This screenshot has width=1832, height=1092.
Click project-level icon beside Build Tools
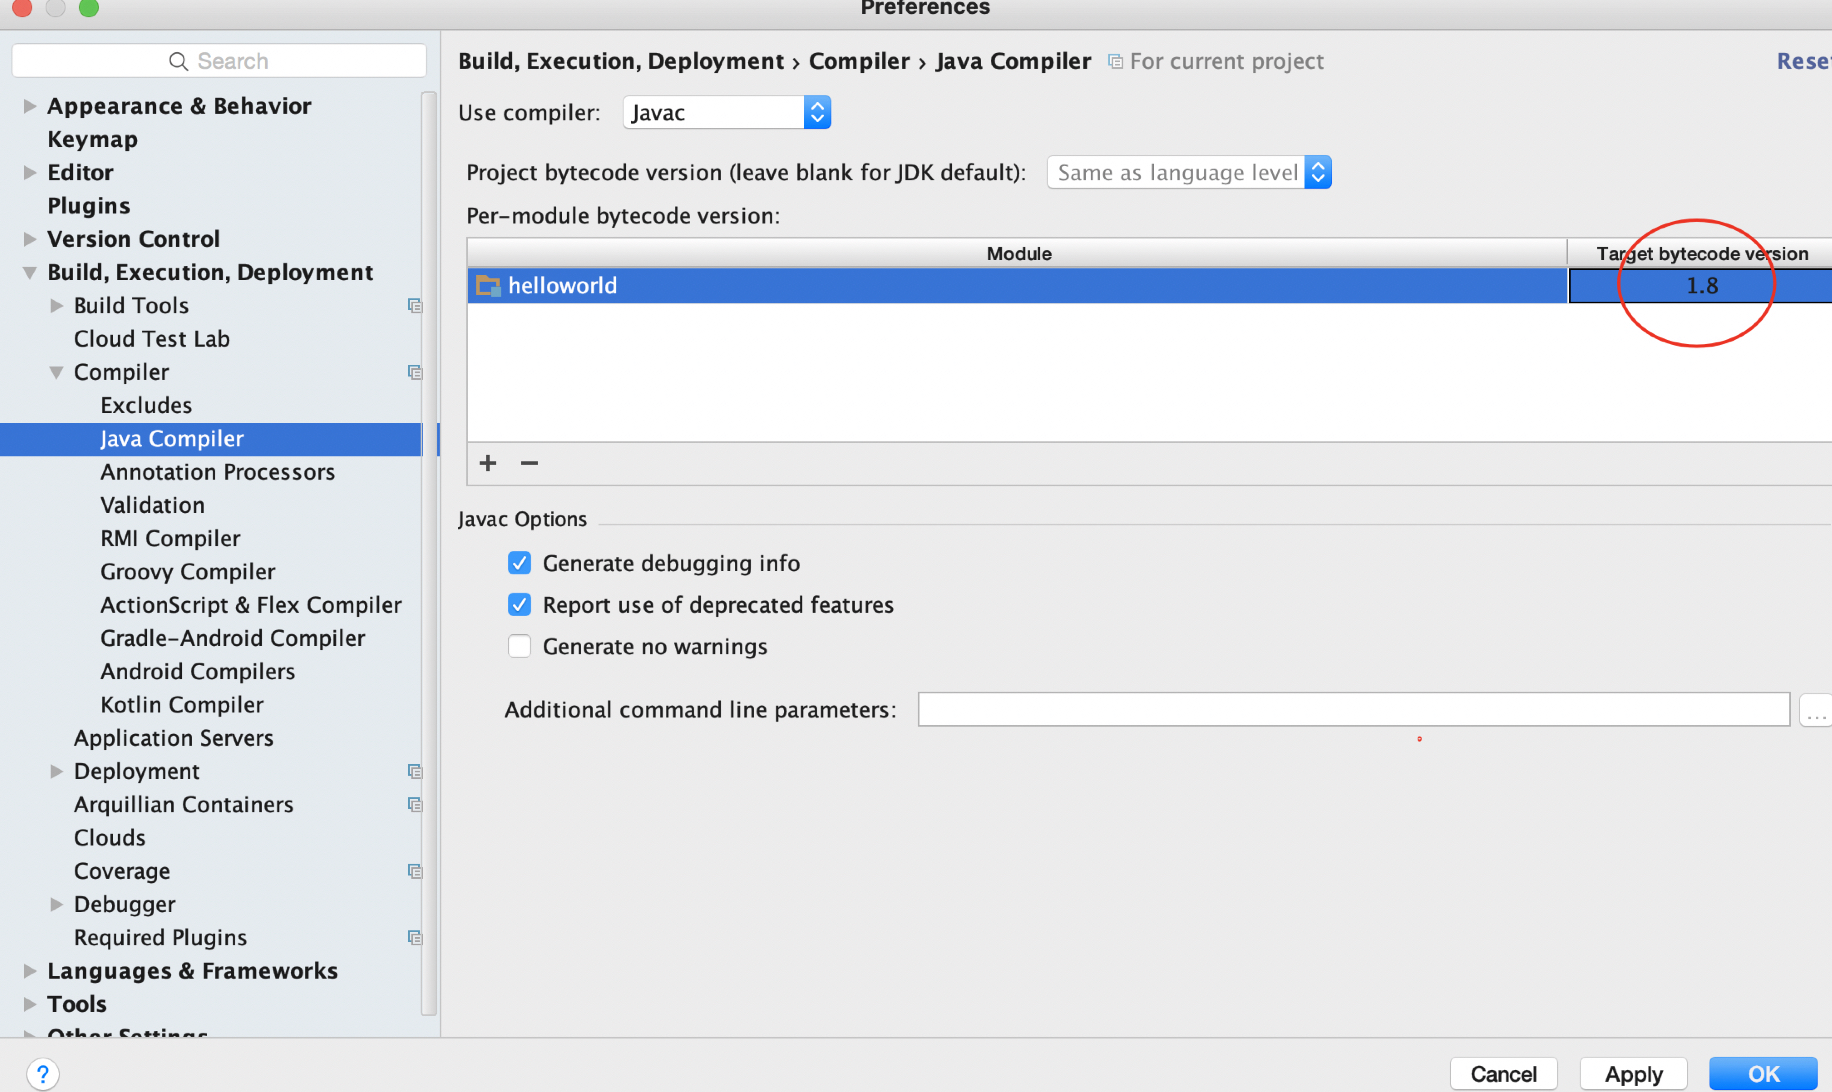click(415, 306)
